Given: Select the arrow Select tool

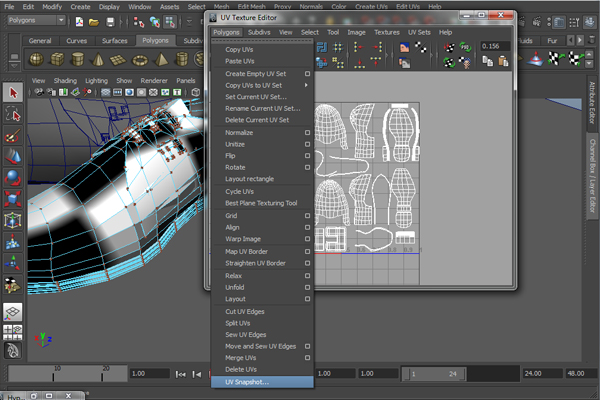Looking at the screenshot, I should tap(13, 93).
